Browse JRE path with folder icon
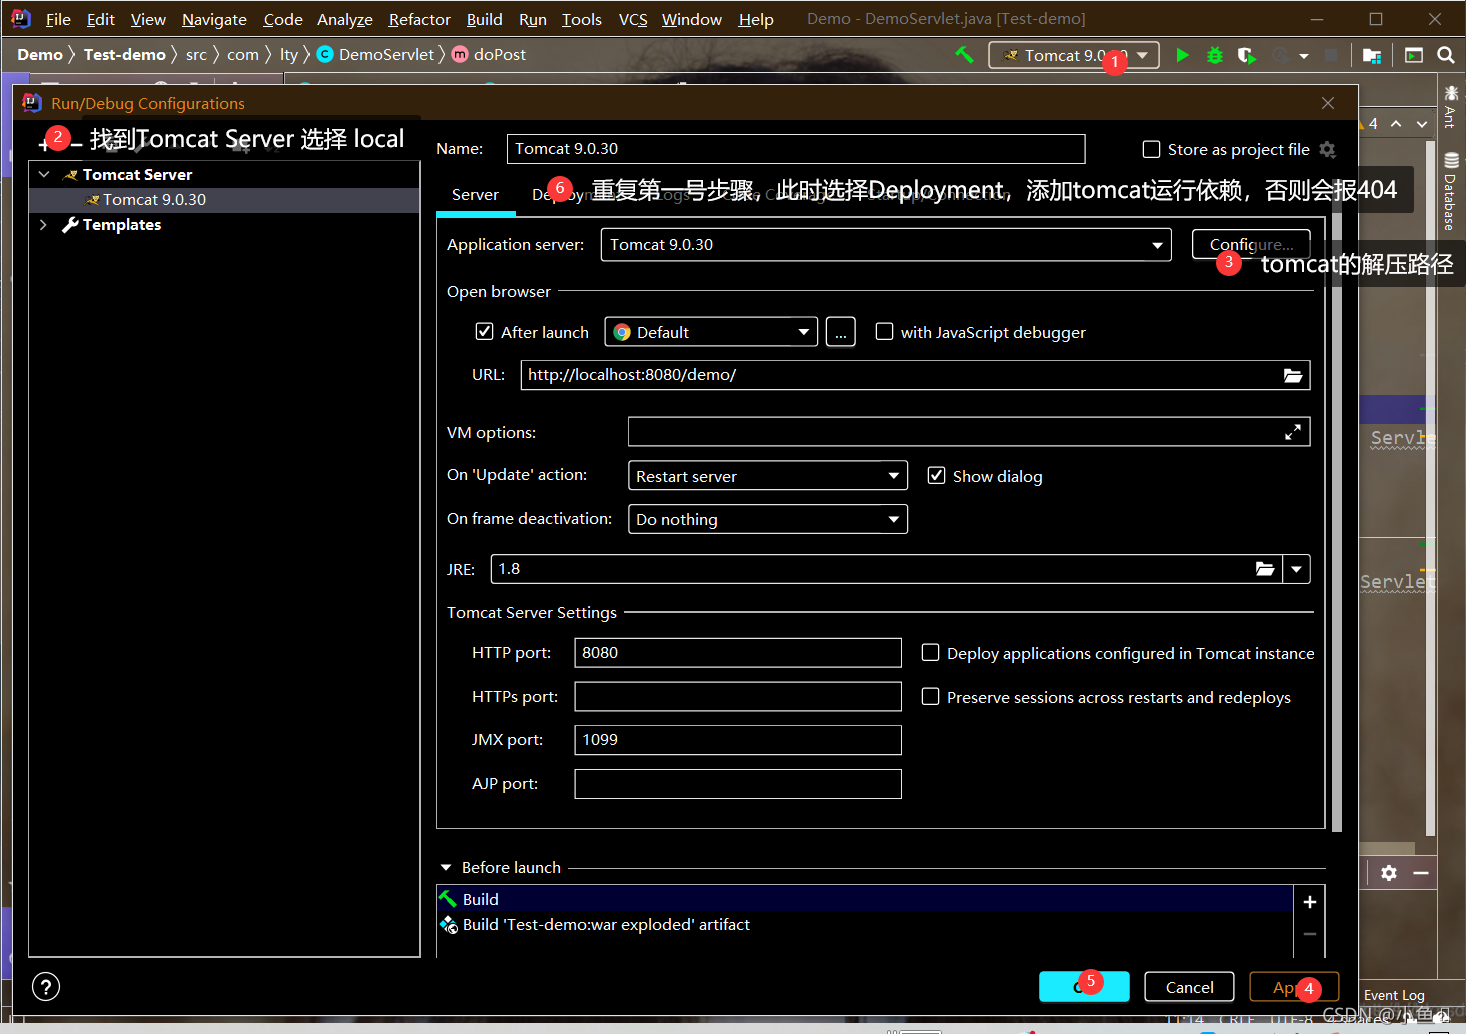Image resolution: width=1466 pixels, height=1034 pixels. pos(1265,569)
